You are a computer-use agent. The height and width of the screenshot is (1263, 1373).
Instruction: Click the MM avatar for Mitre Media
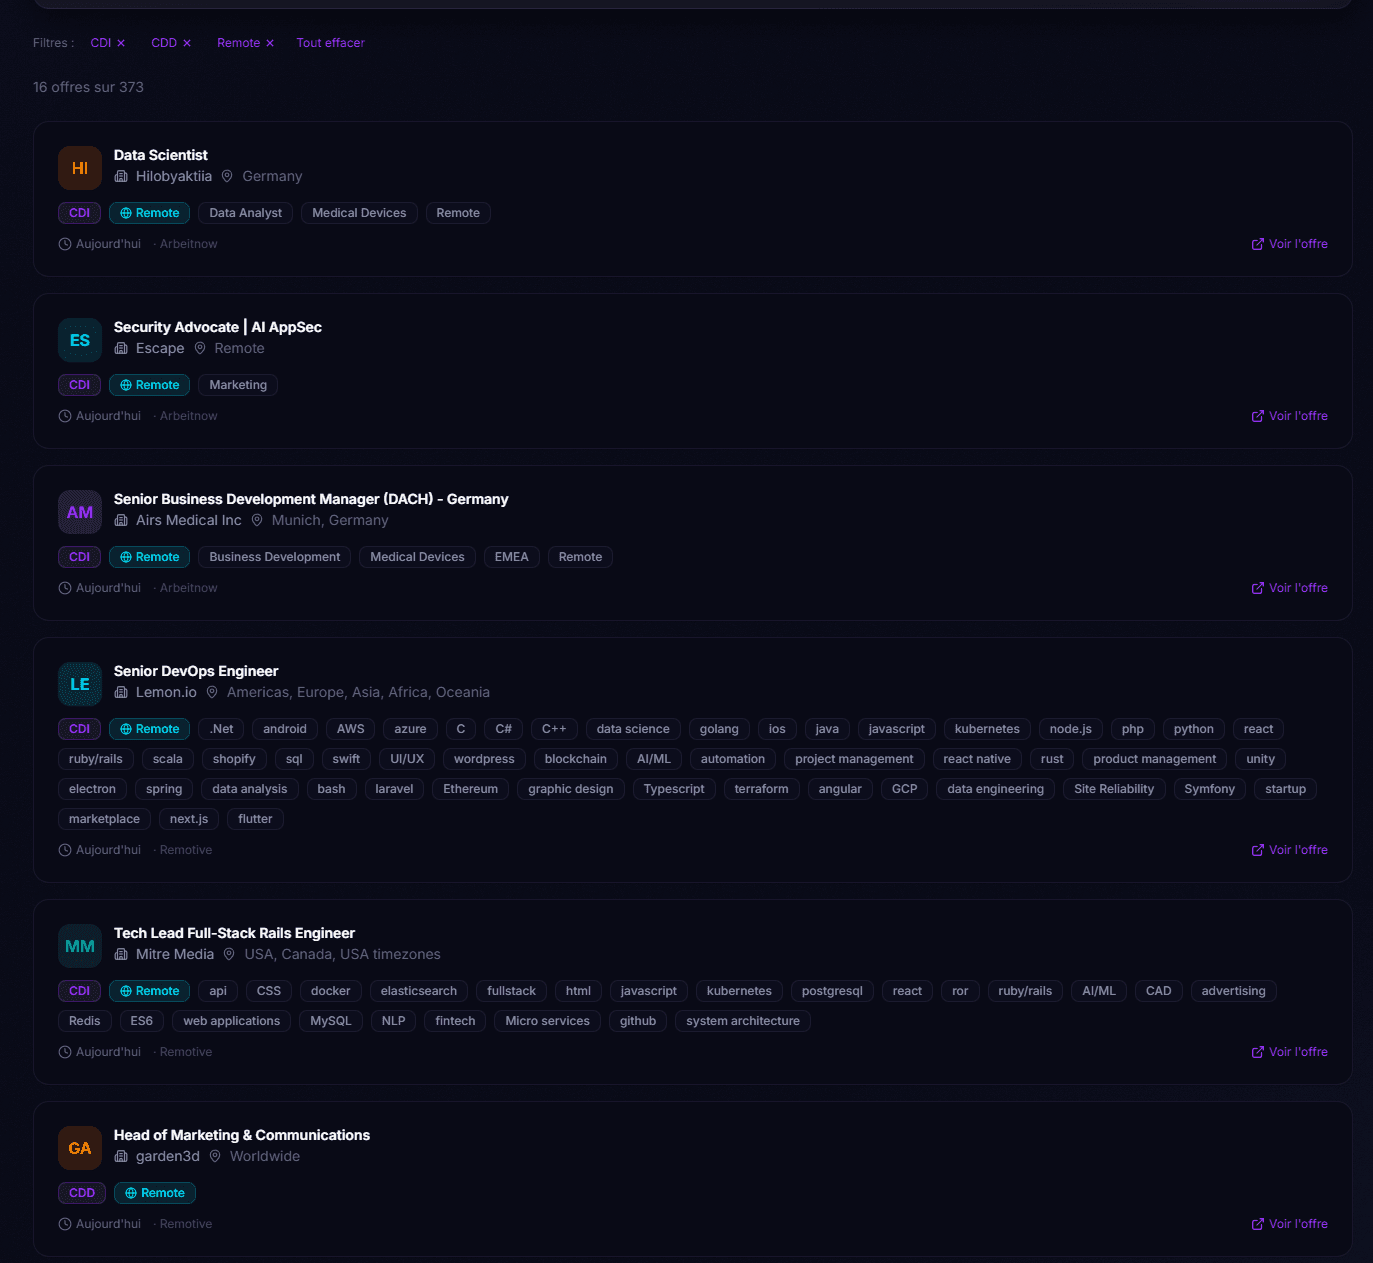(x=80, y=946)
